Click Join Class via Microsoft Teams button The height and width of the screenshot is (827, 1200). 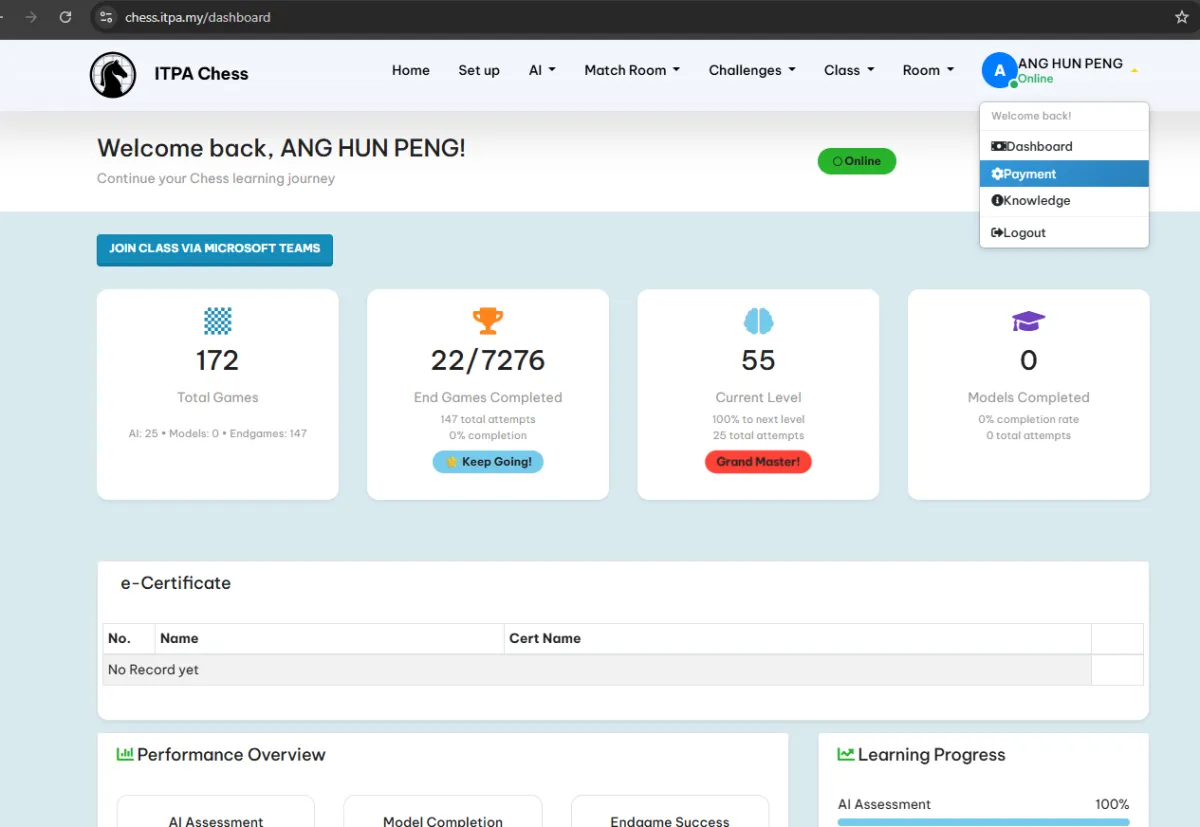coord(215,249)
